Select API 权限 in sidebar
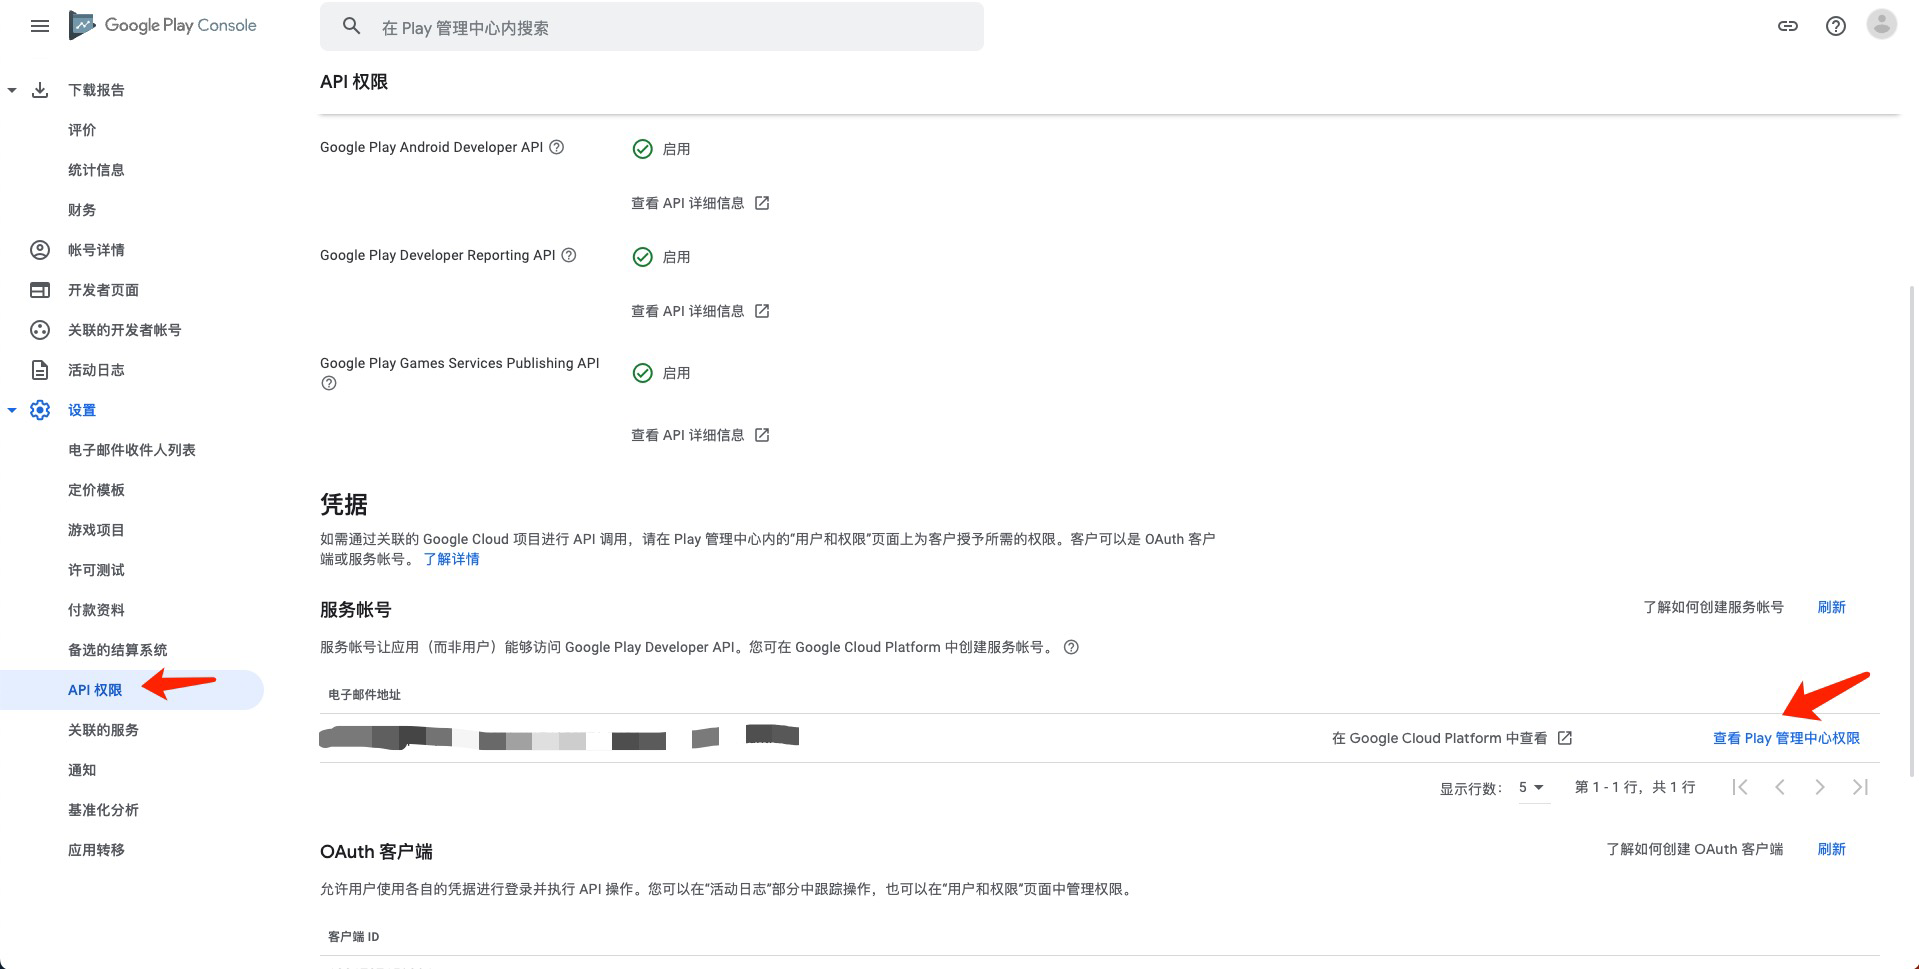Screen dimensions: 1919x969 95,690
